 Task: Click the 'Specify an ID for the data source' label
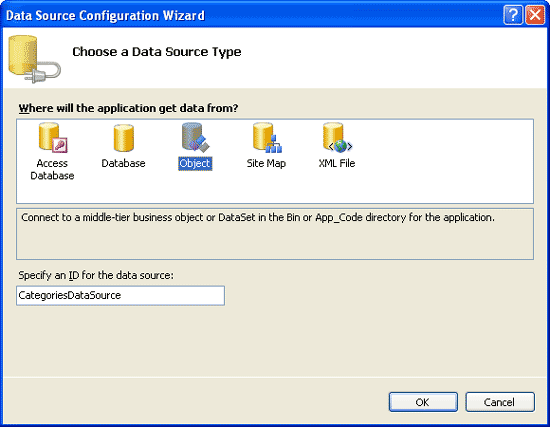(96, 275)
